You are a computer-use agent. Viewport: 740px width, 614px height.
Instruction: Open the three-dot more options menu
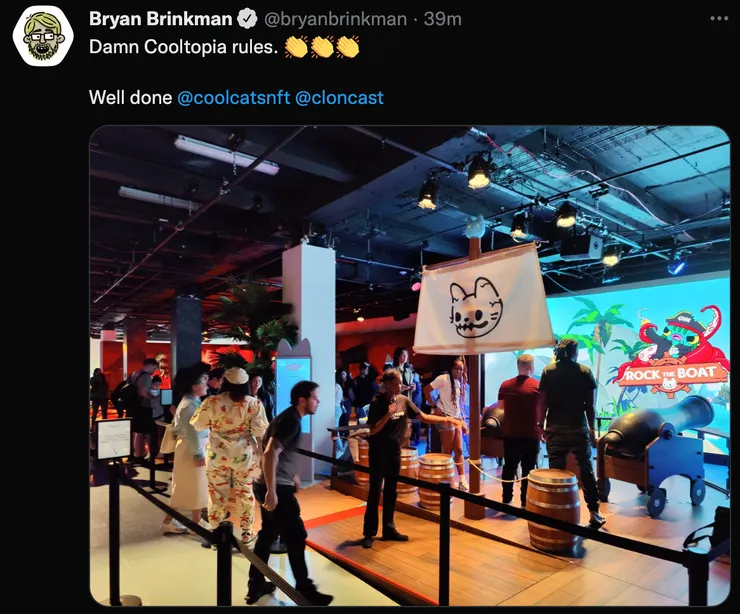719,19
